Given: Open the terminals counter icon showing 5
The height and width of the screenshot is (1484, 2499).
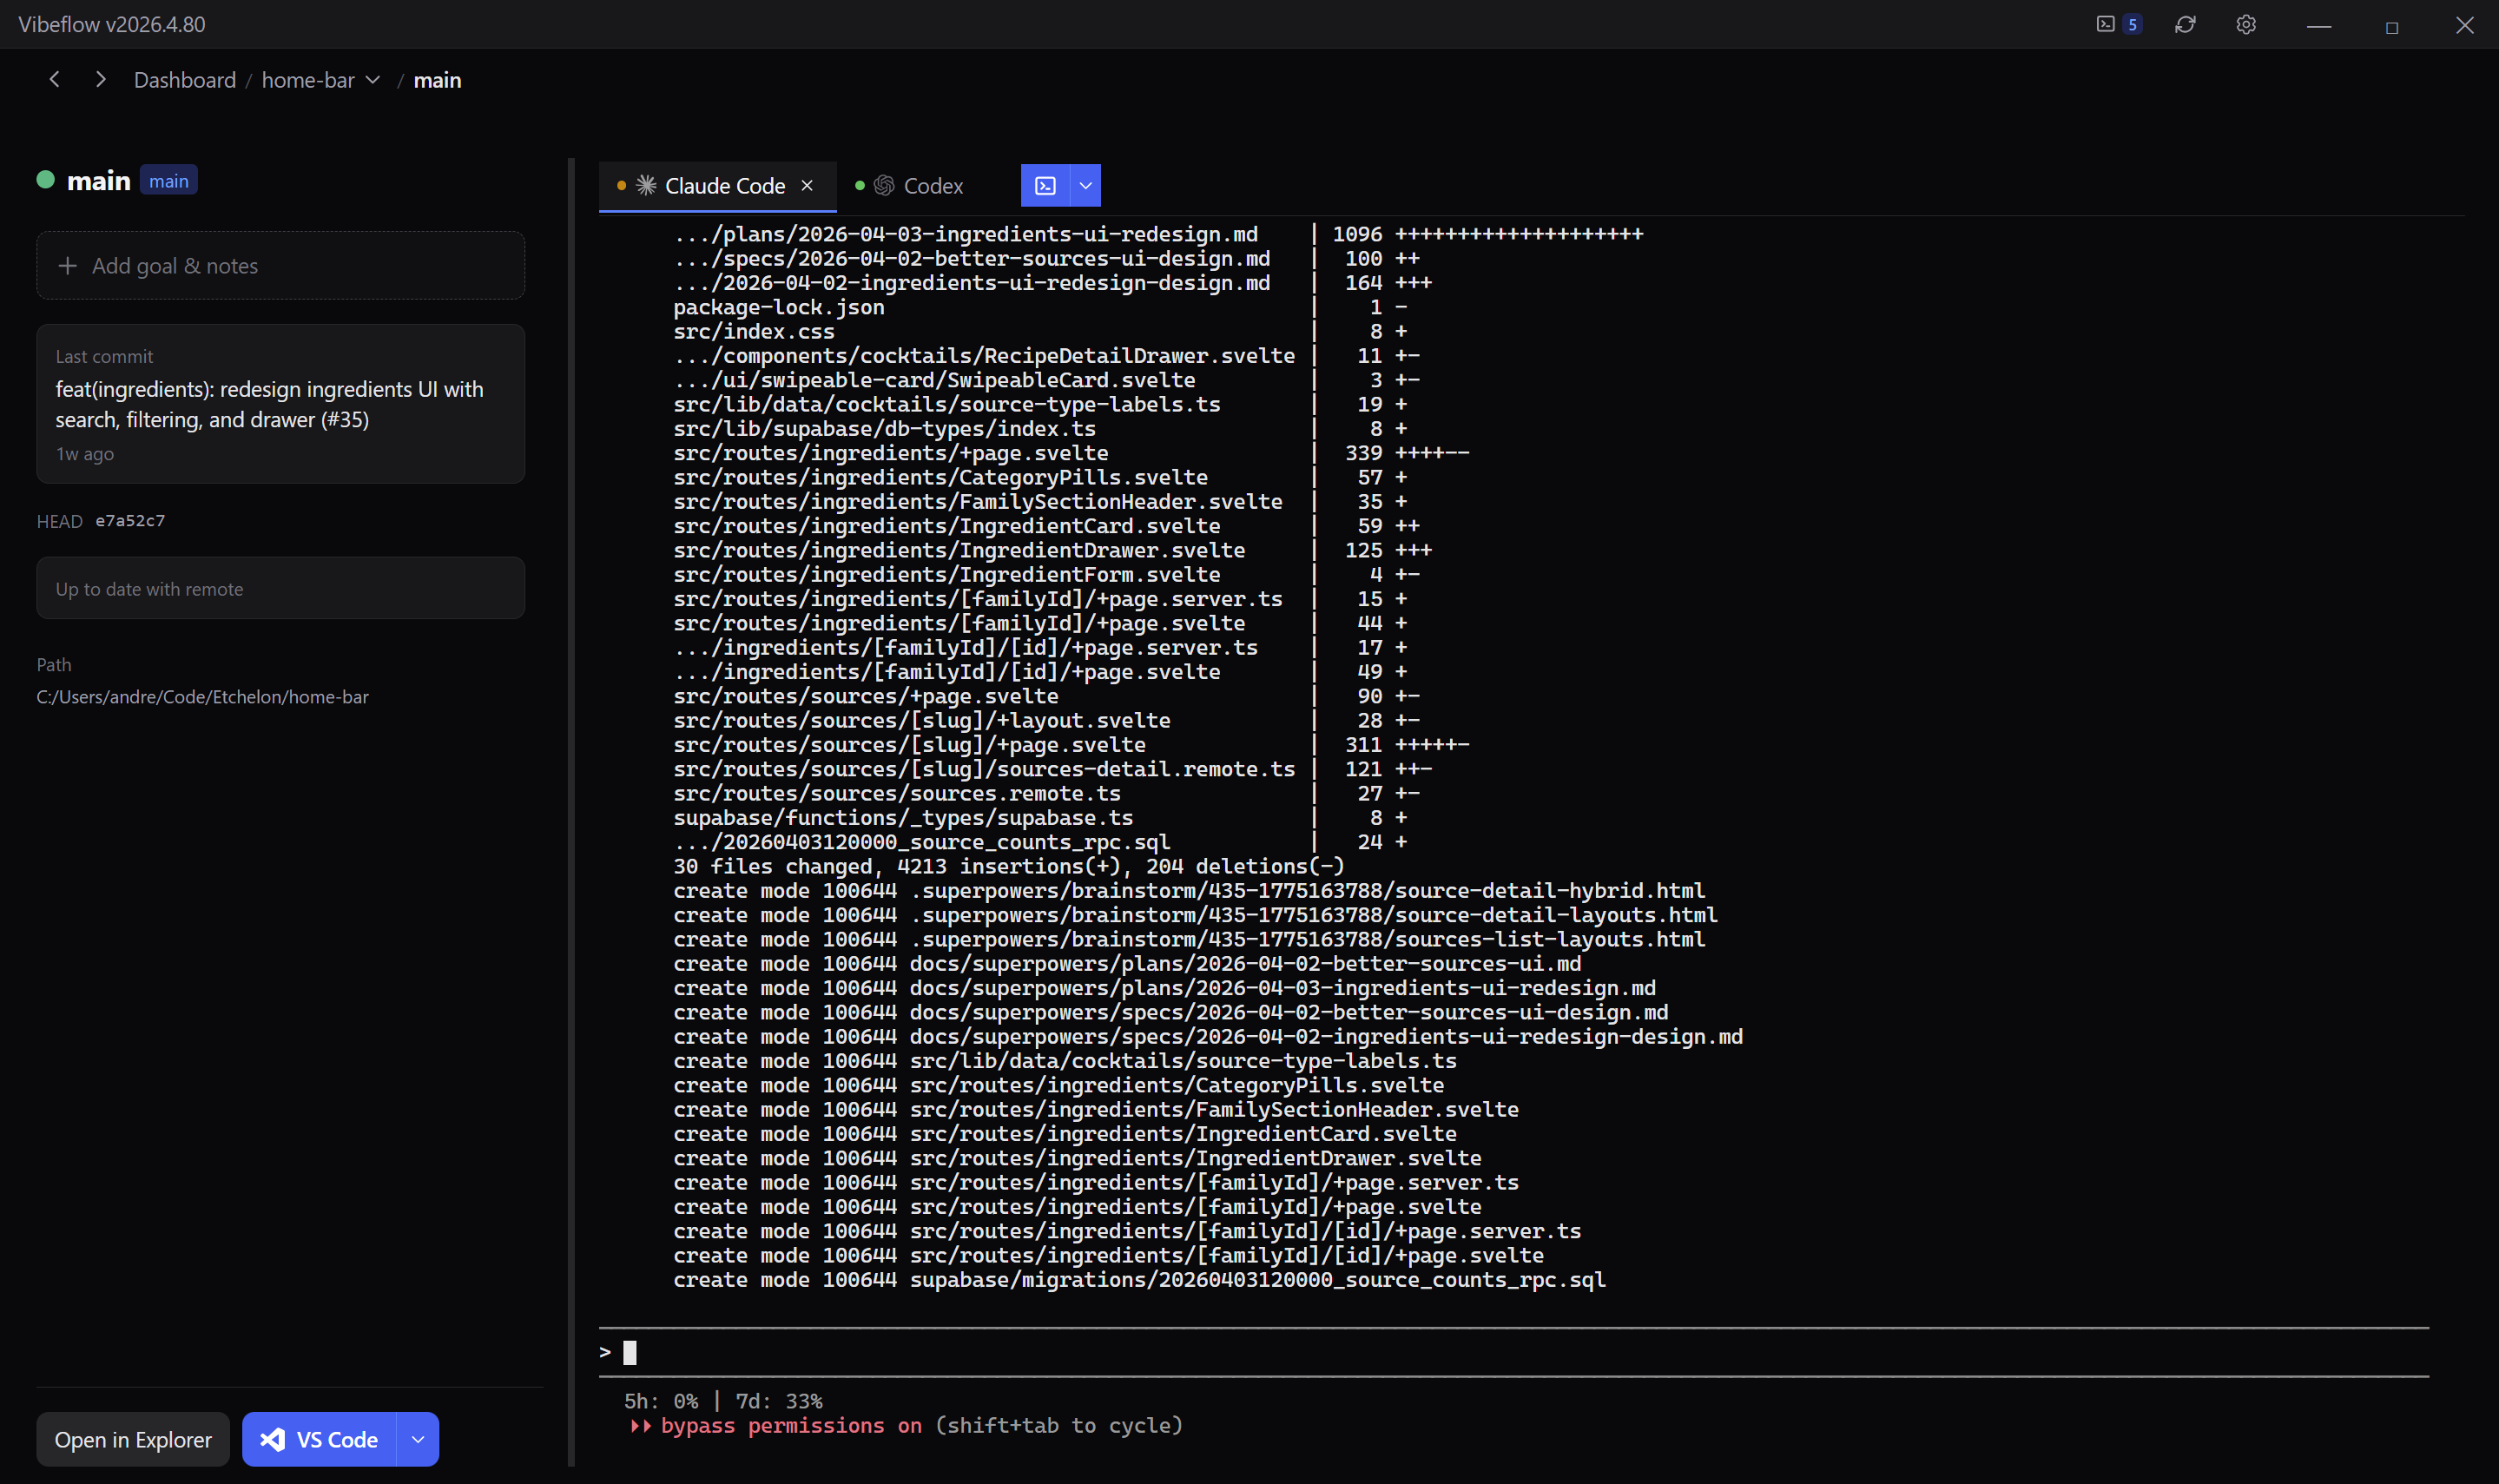Looking at the screenshot, I should (2118, 24).
